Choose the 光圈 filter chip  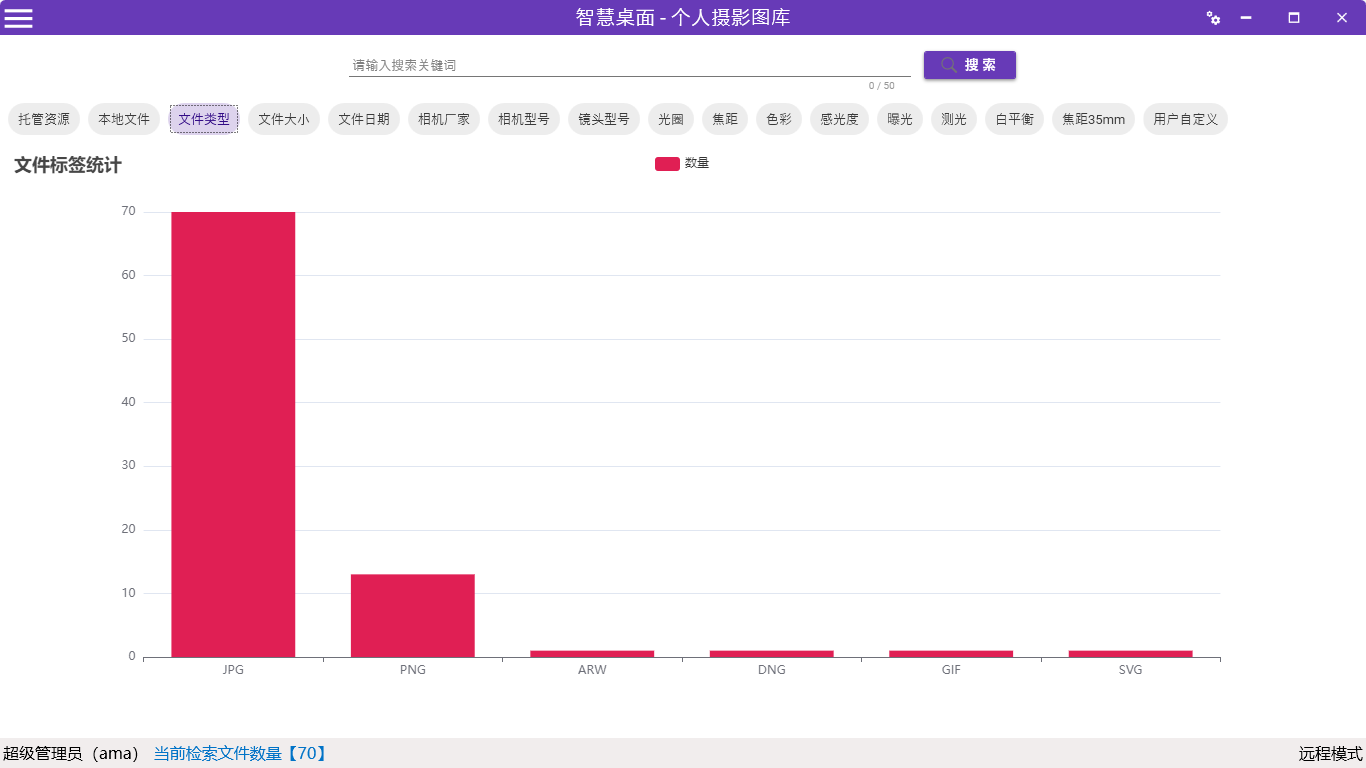671,119
